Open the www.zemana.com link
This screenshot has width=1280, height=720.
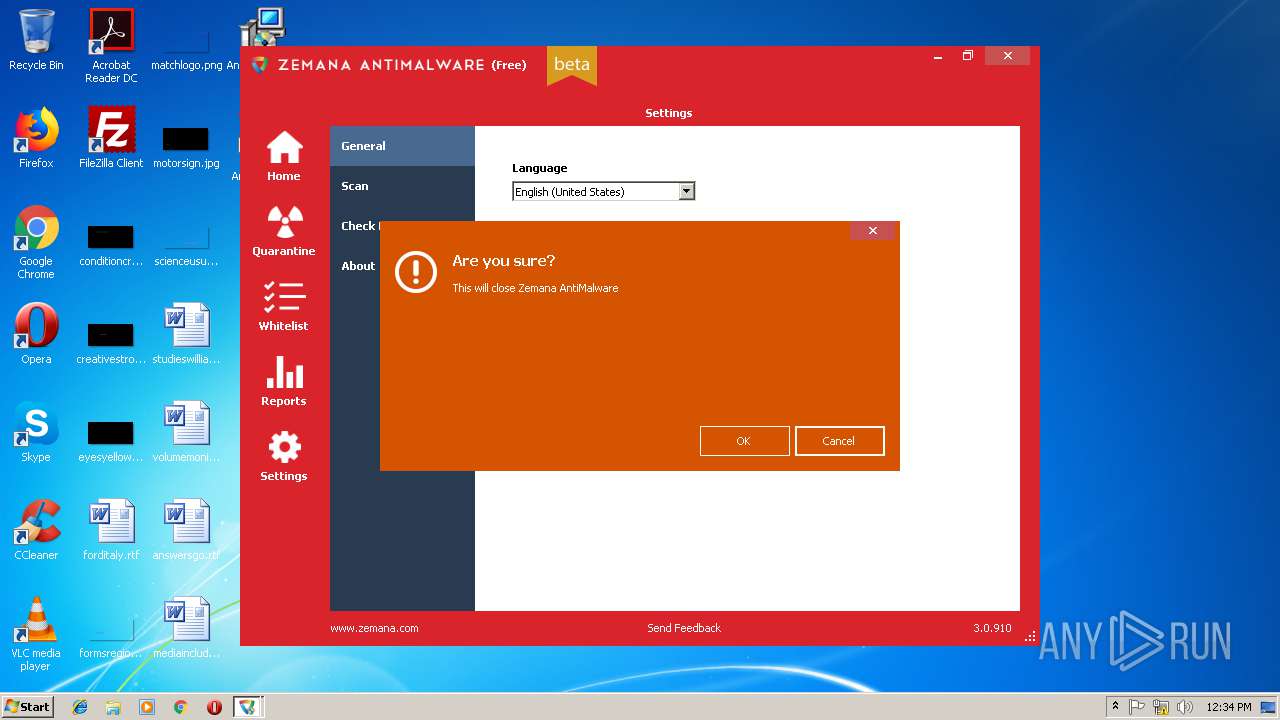(374, 628)
